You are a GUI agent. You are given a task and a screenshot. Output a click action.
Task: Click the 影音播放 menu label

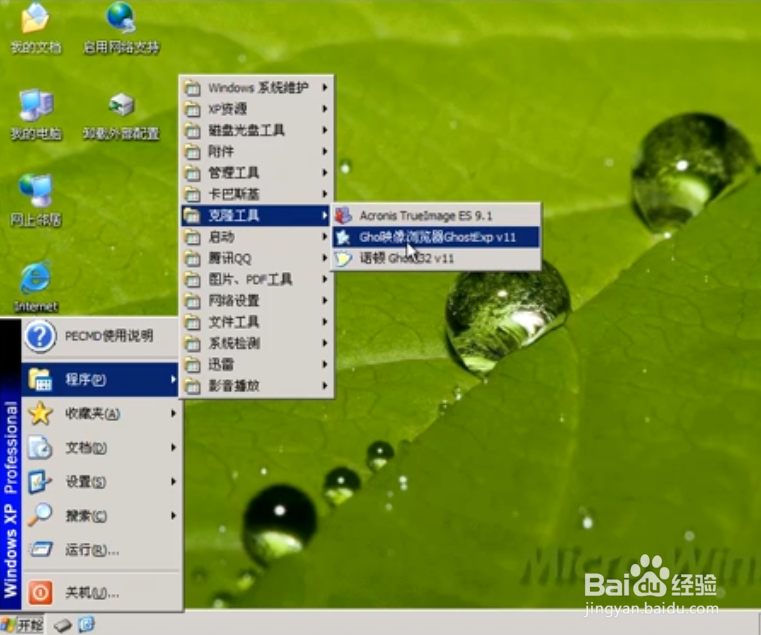[x=234, y=386]
